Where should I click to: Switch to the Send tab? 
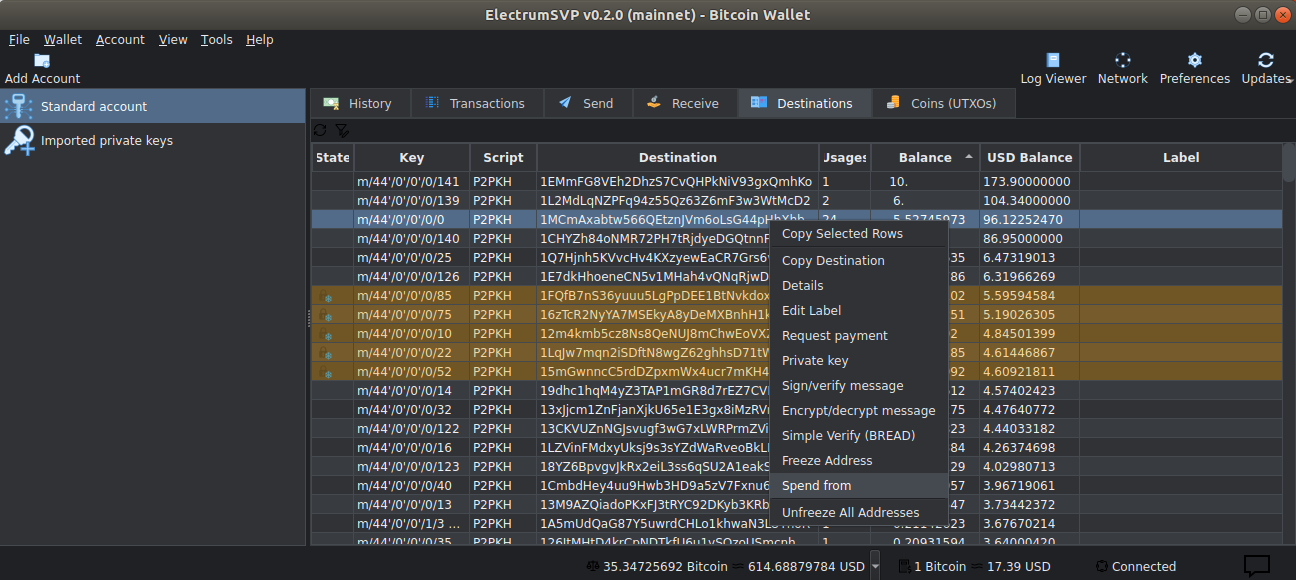pos(586,103)
